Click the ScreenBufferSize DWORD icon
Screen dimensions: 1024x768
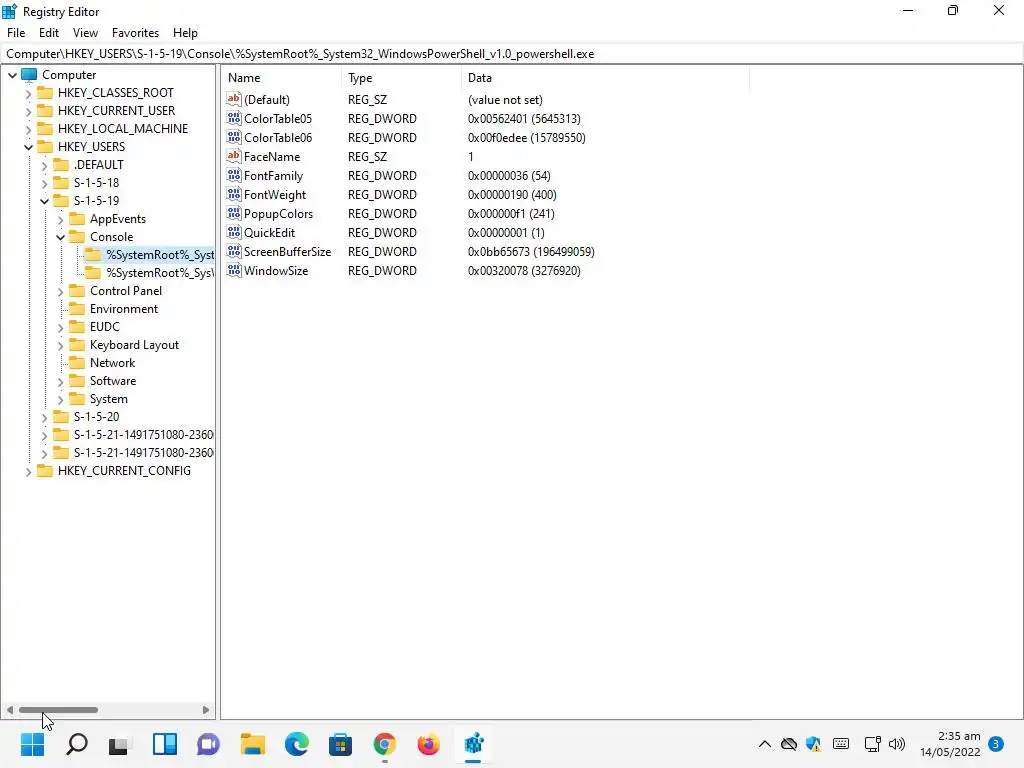(x=234, y=250)
